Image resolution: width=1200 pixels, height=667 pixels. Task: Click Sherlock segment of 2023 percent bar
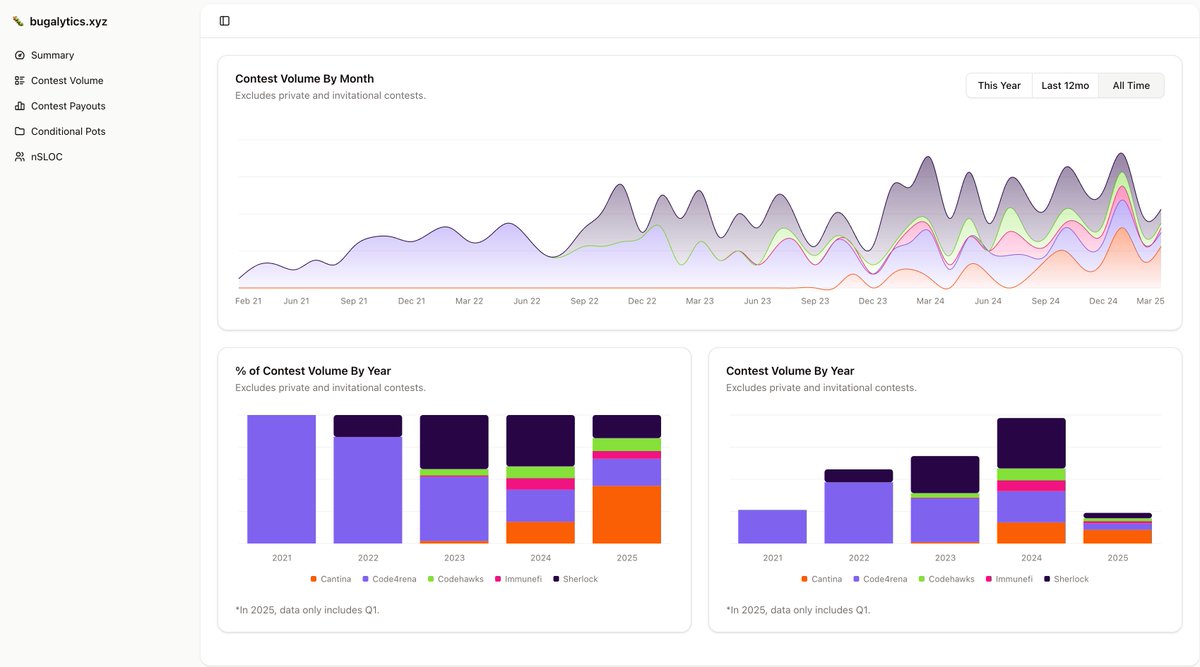454,442
